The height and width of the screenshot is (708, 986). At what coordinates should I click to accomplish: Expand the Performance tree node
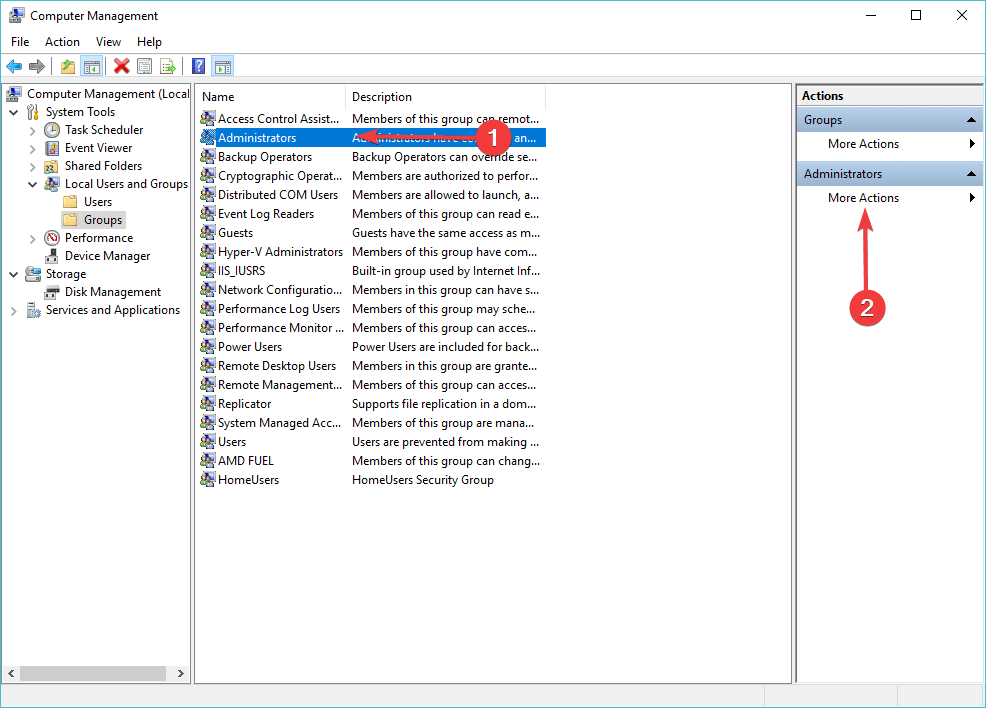tap(33, 239)
